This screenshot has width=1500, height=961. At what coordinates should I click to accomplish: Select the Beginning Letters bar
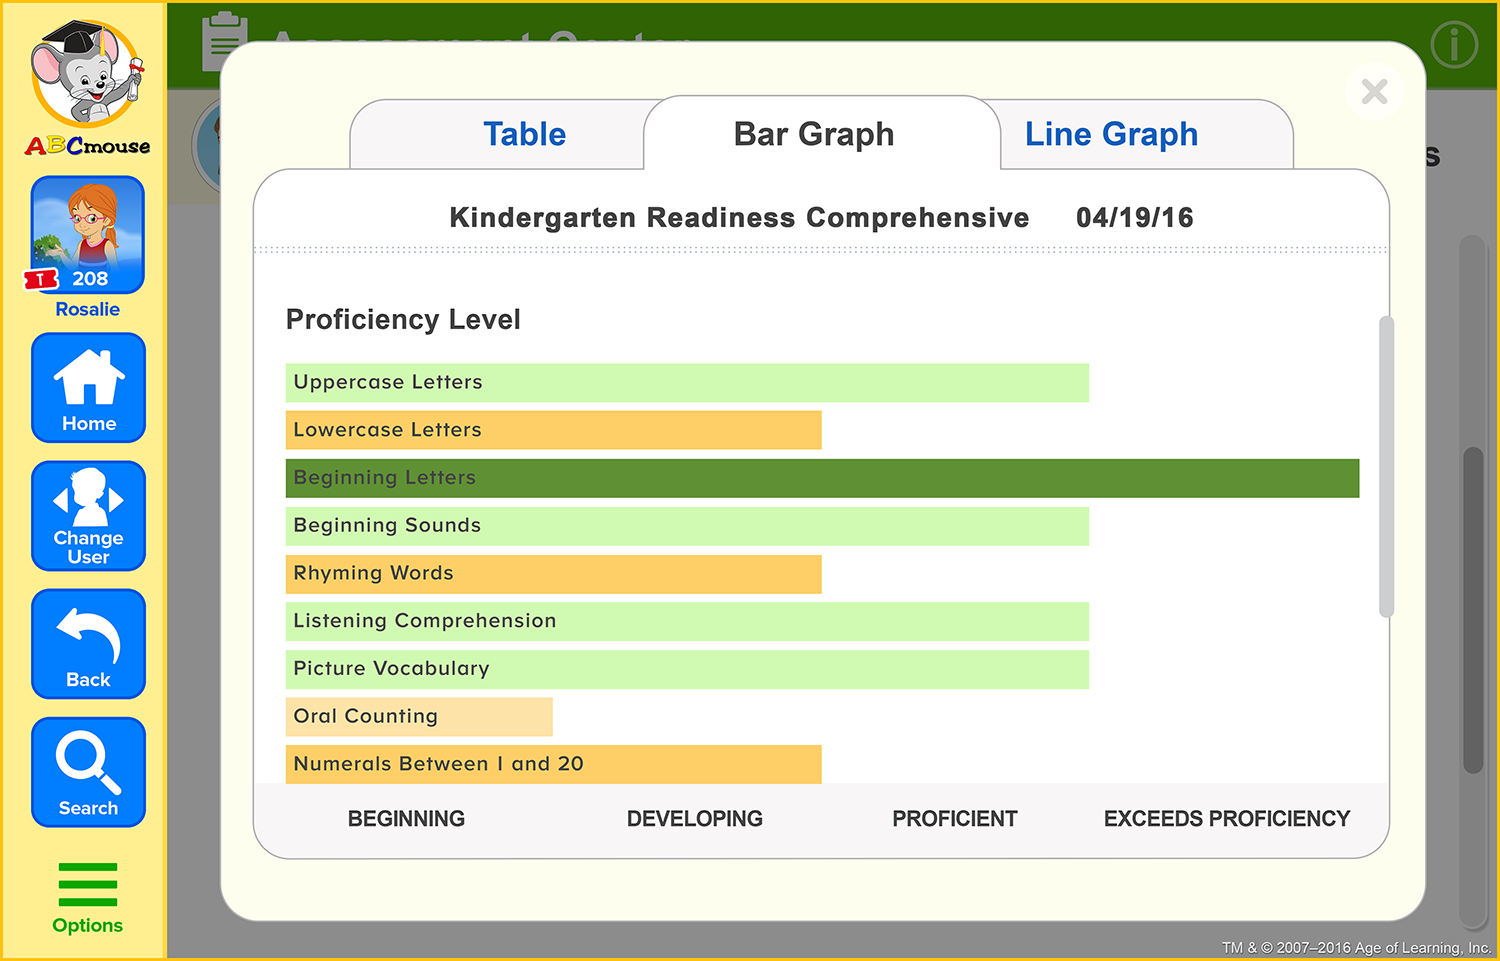pos(822,478)
